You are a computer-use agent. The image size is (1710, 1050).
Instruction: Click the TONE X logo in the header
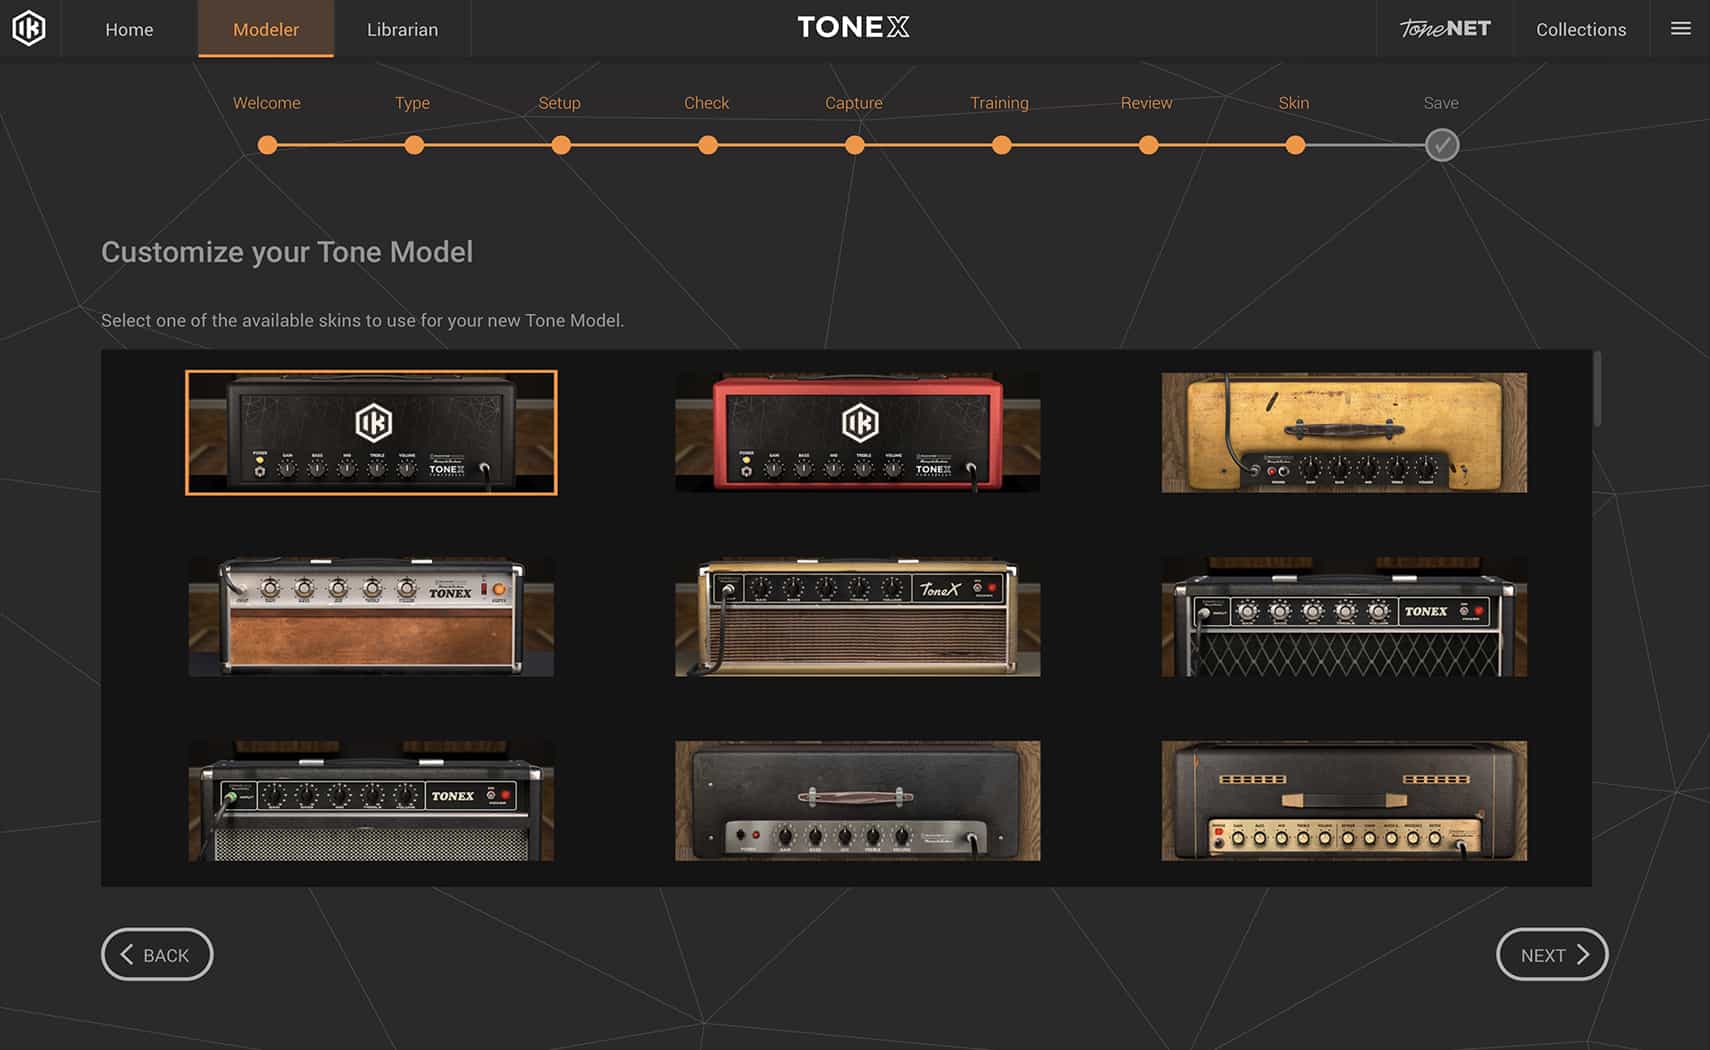[853, 27]
